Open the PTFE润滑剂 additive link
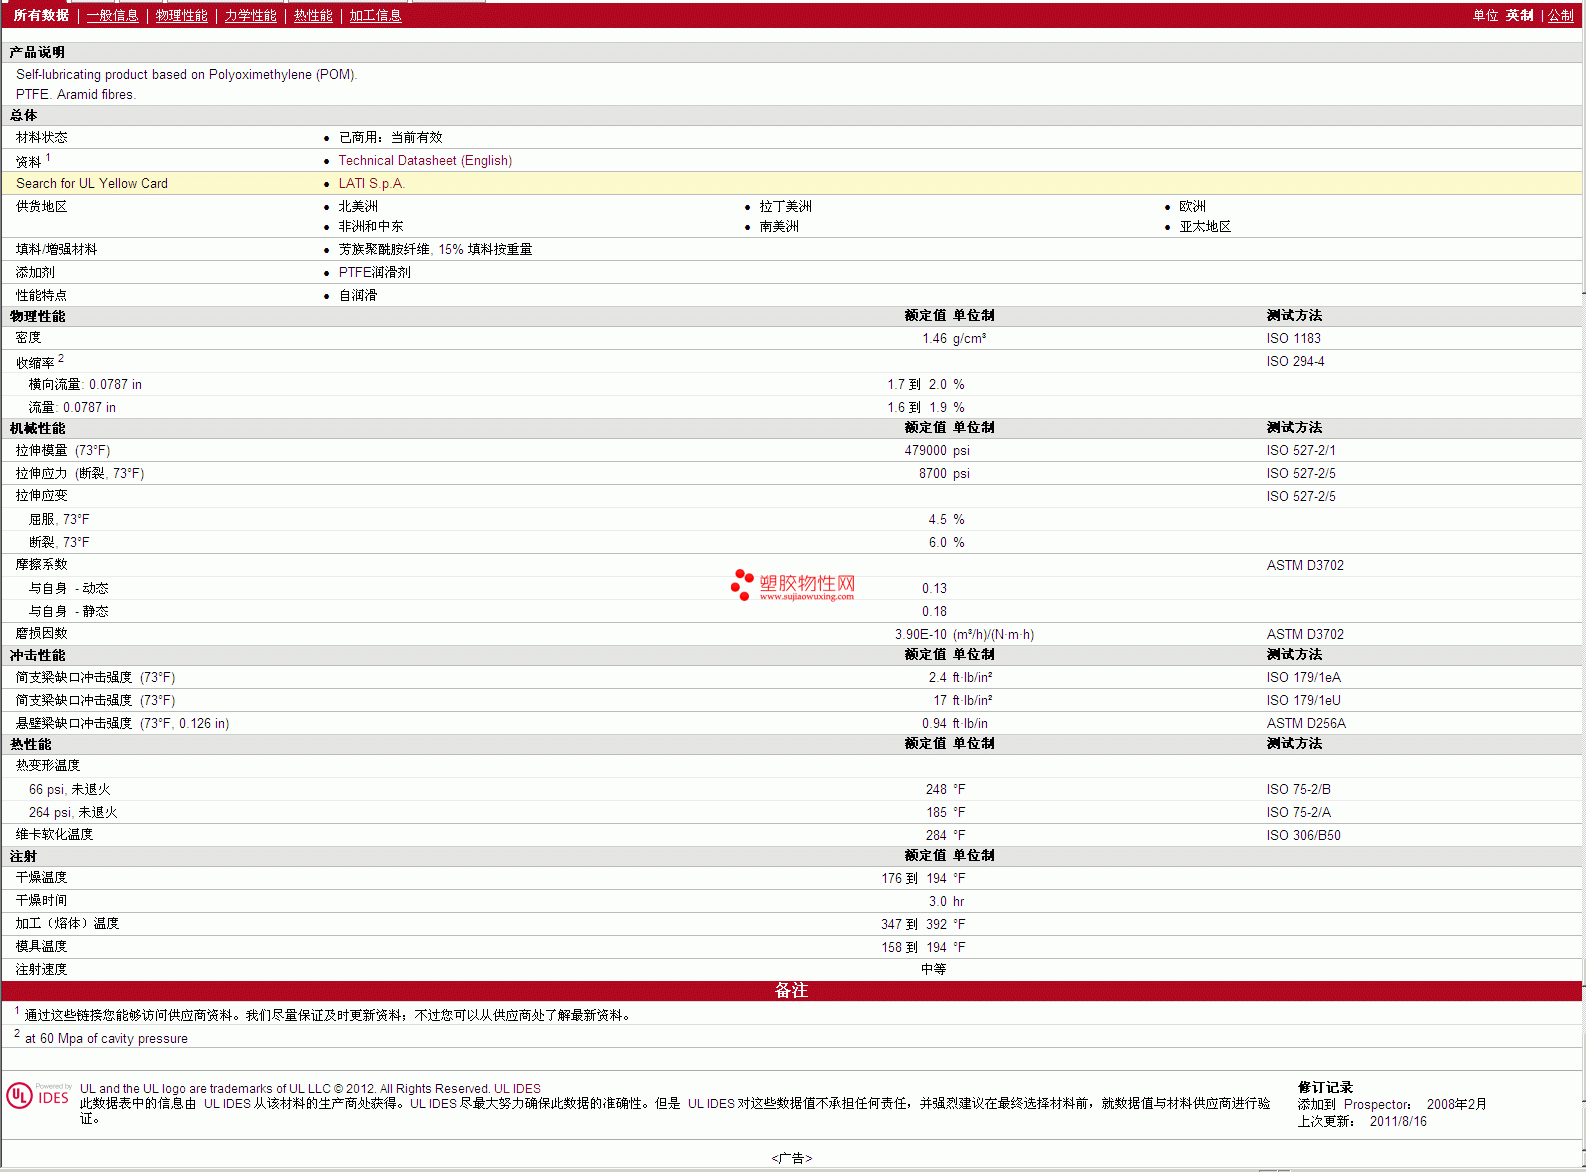 (x=374, y=273)
